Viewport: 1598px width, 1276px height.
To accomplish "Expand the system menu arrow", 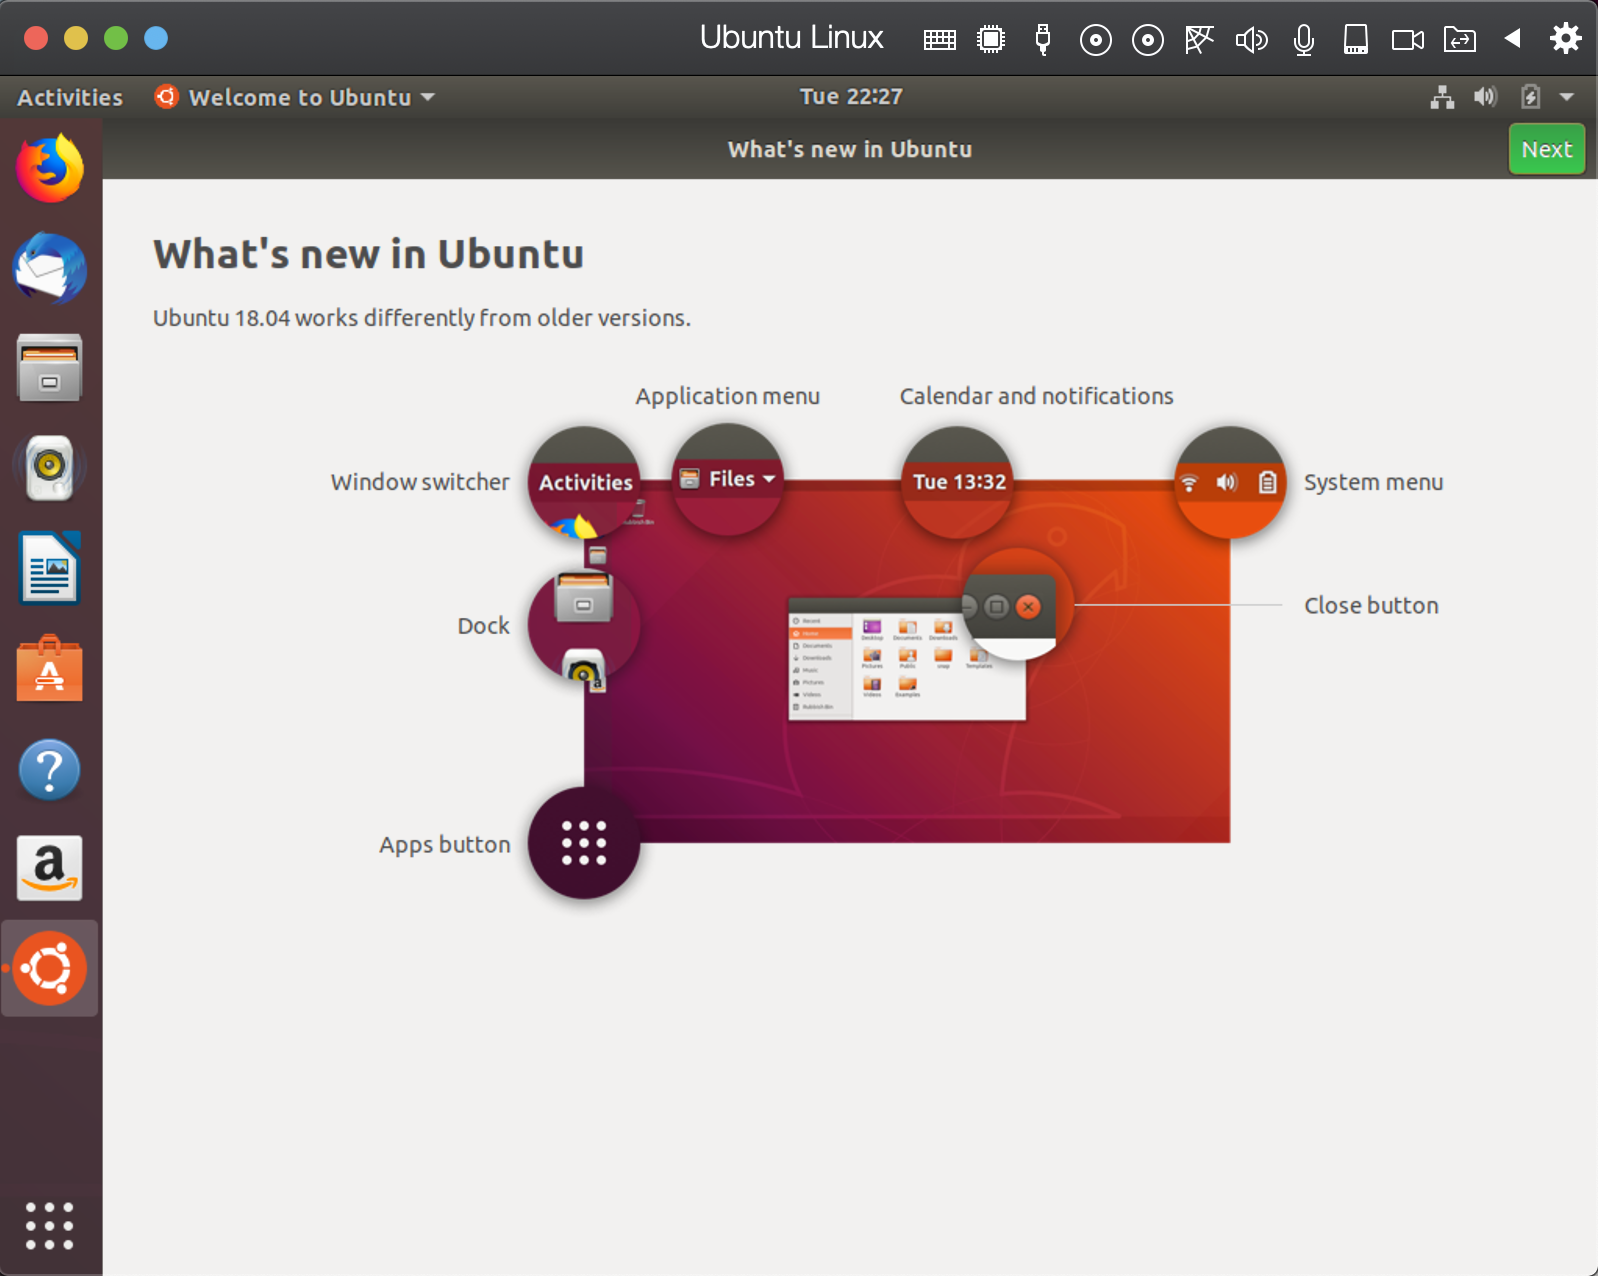I will click(1567, 97).
